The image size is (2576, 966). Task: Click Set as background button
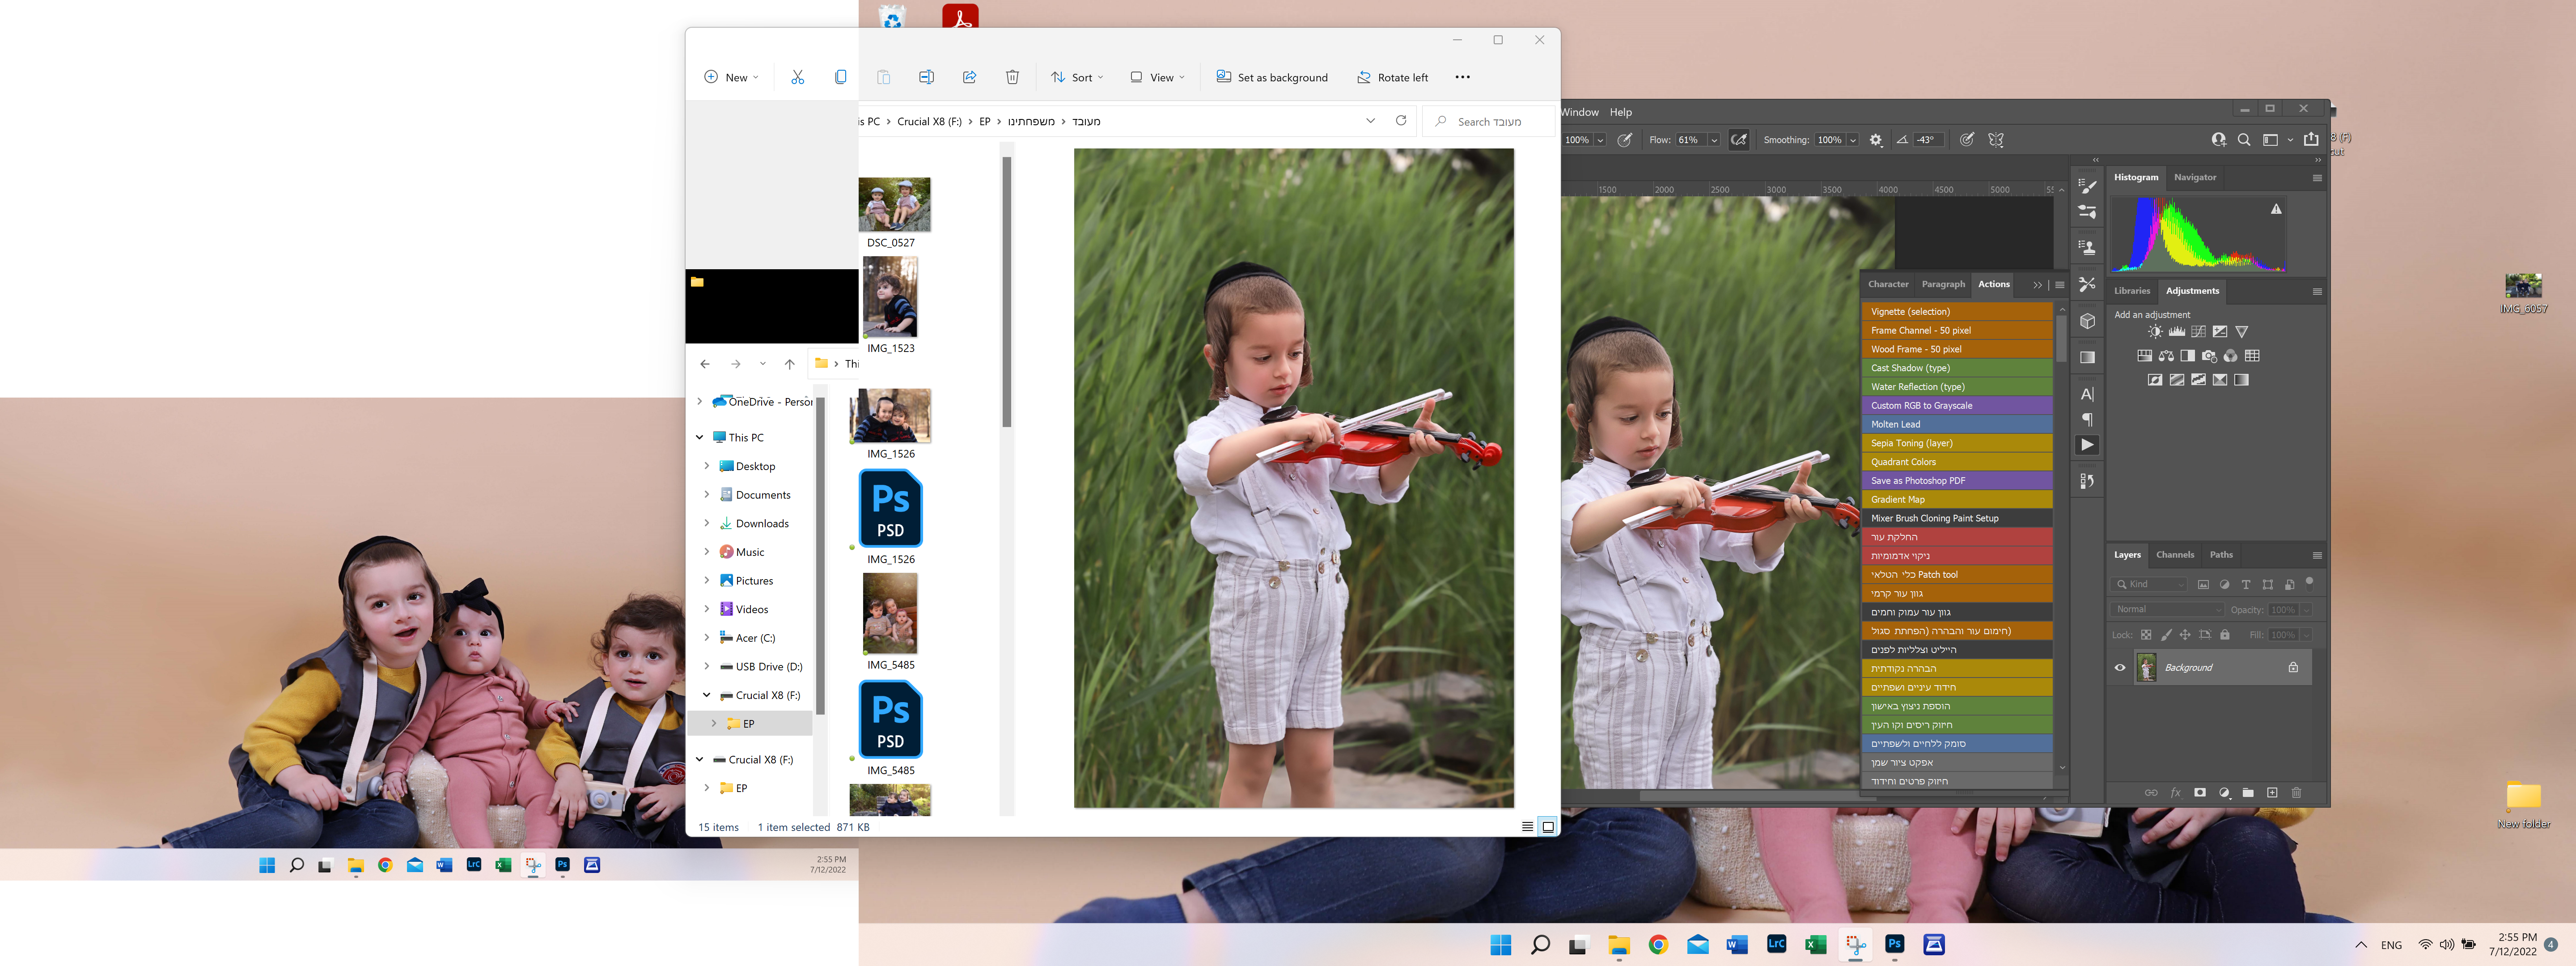(x=1271, y=77)
